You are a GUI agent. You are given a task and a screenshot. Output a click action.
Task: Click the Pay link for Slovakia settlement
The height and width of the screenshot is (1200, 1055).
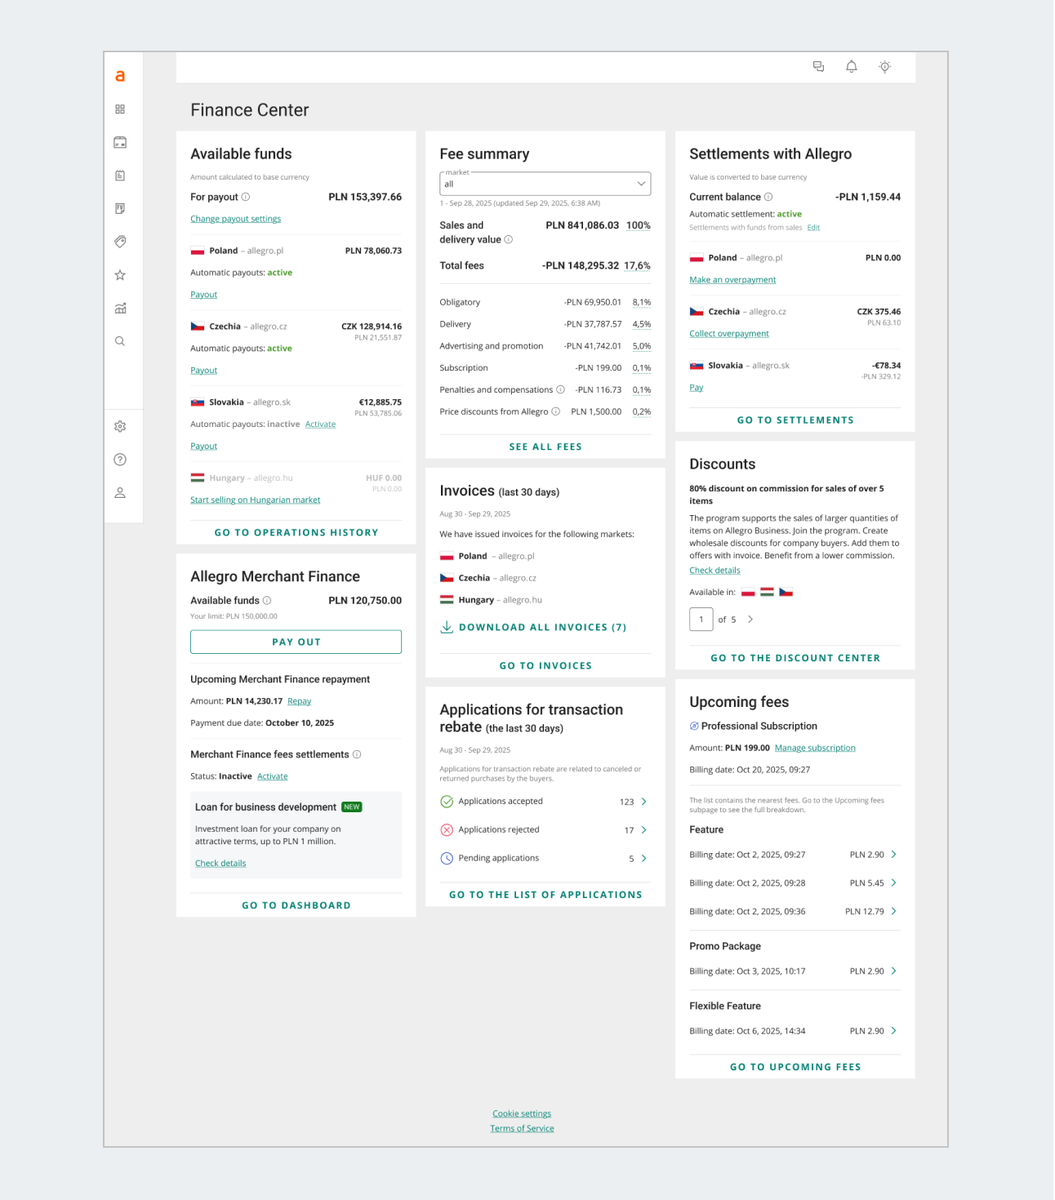click(696, 388)
